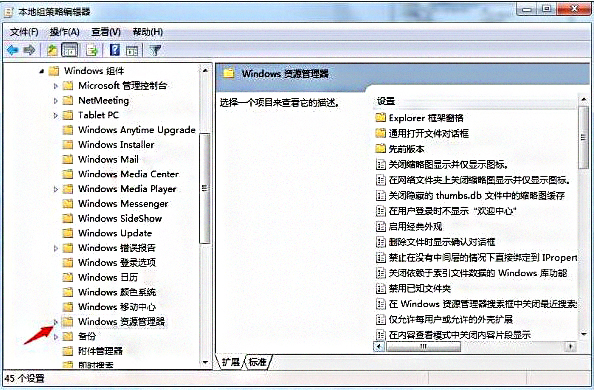Click the 先前版本 folder icon
This screenshot has height=390, width=594.
[x=380, y=149]
